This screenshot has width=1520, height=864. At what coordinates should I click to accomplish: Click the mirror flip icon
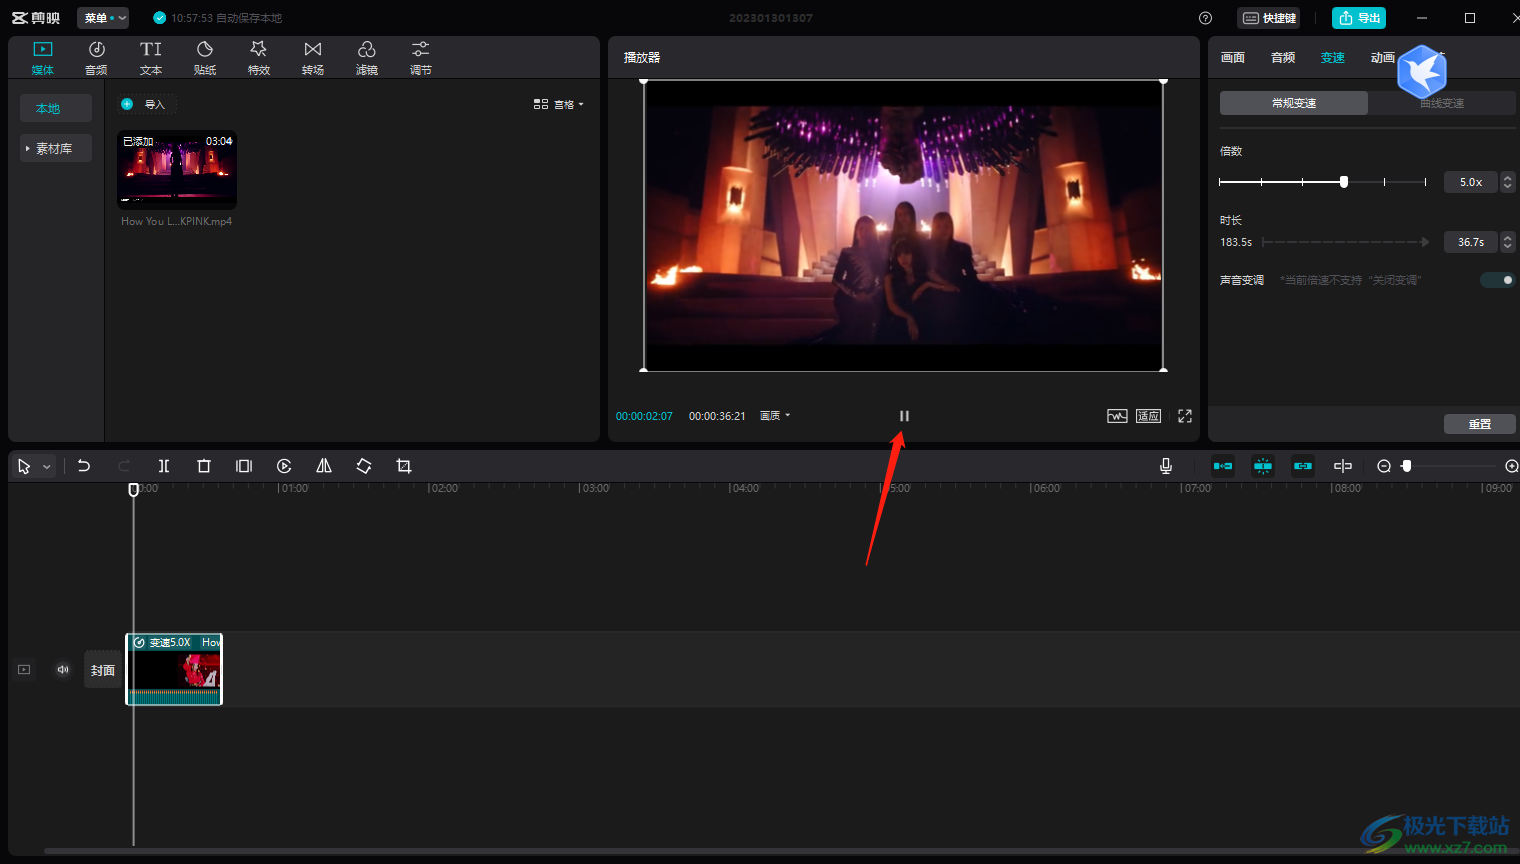324,466
